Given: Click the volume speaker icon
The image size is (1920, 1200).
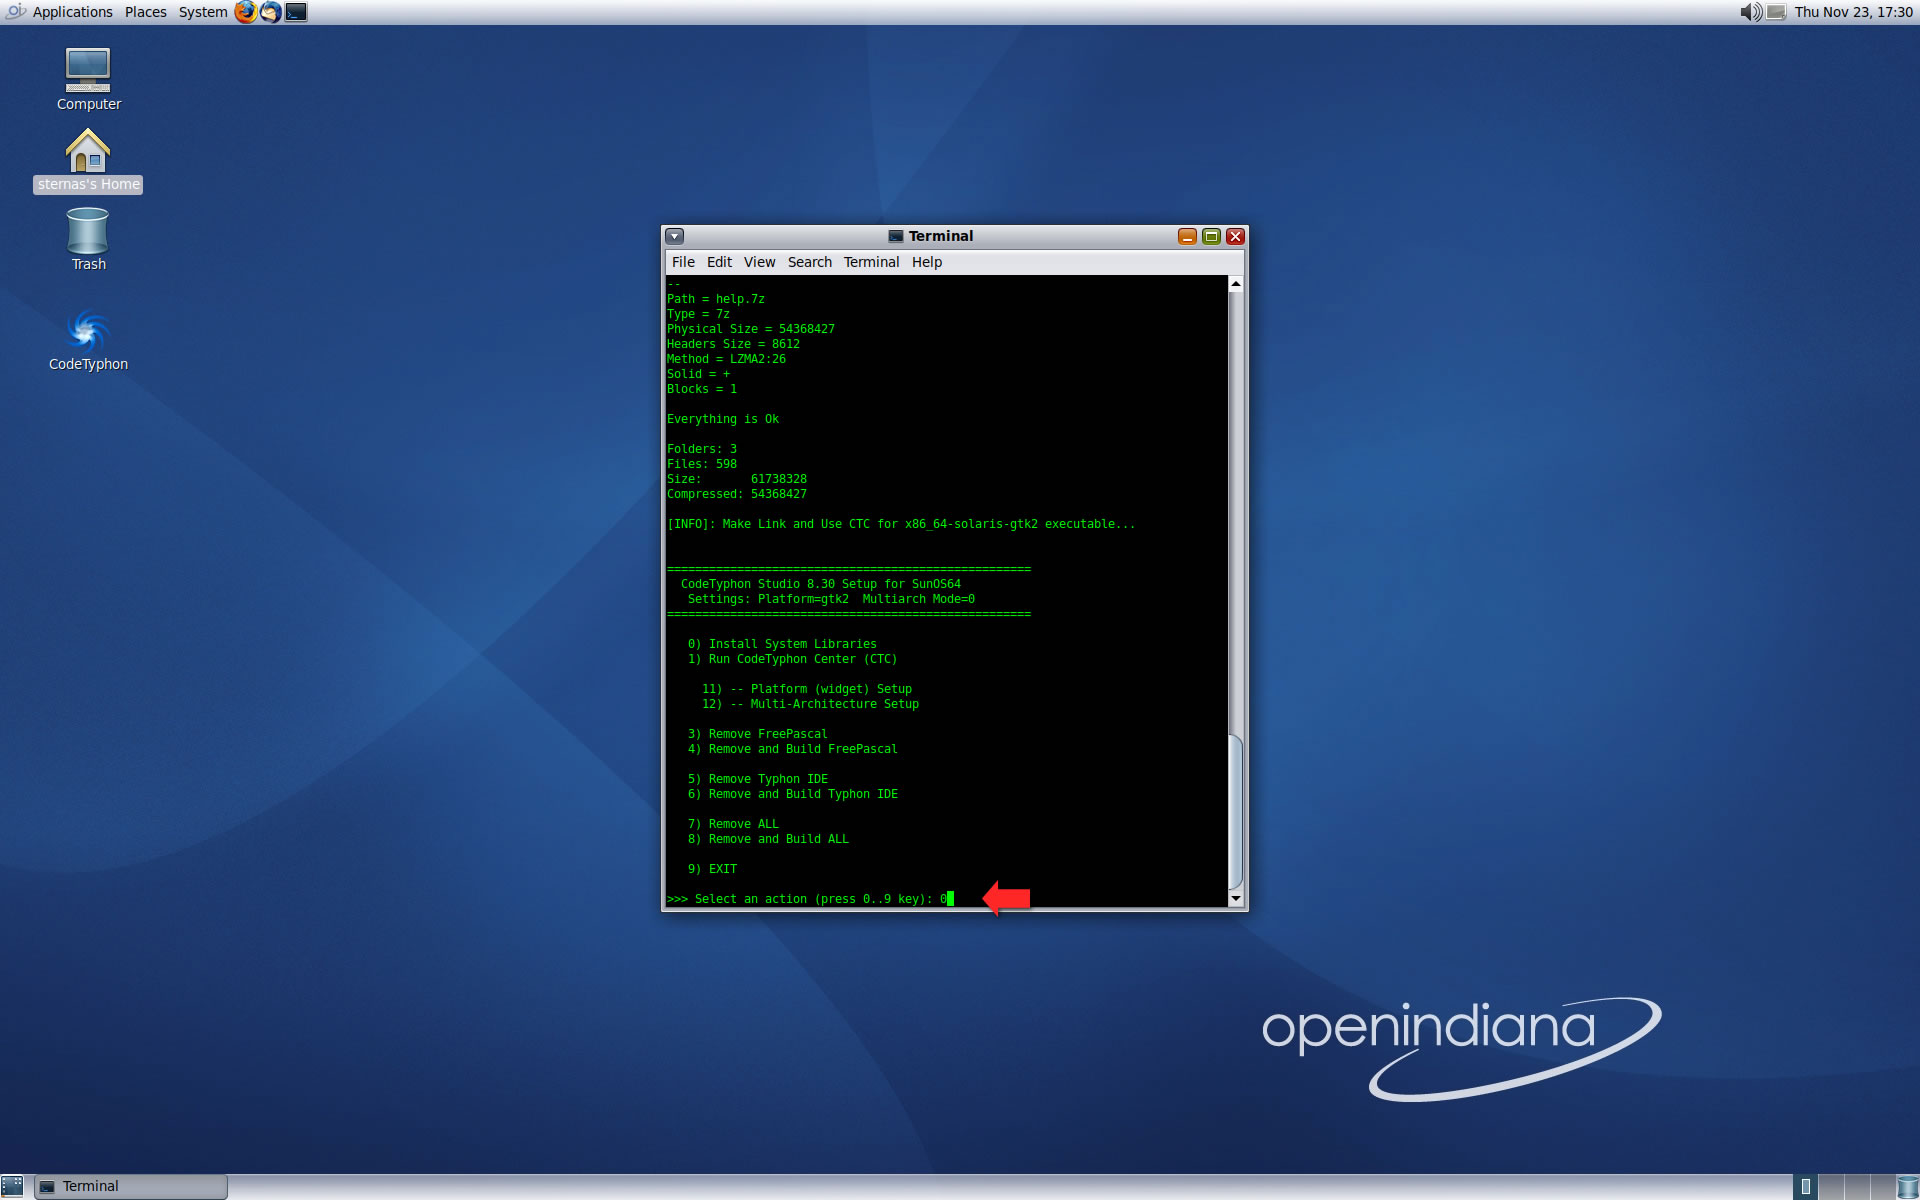Looking at the screenshot, I should [x=1751, y=12].
